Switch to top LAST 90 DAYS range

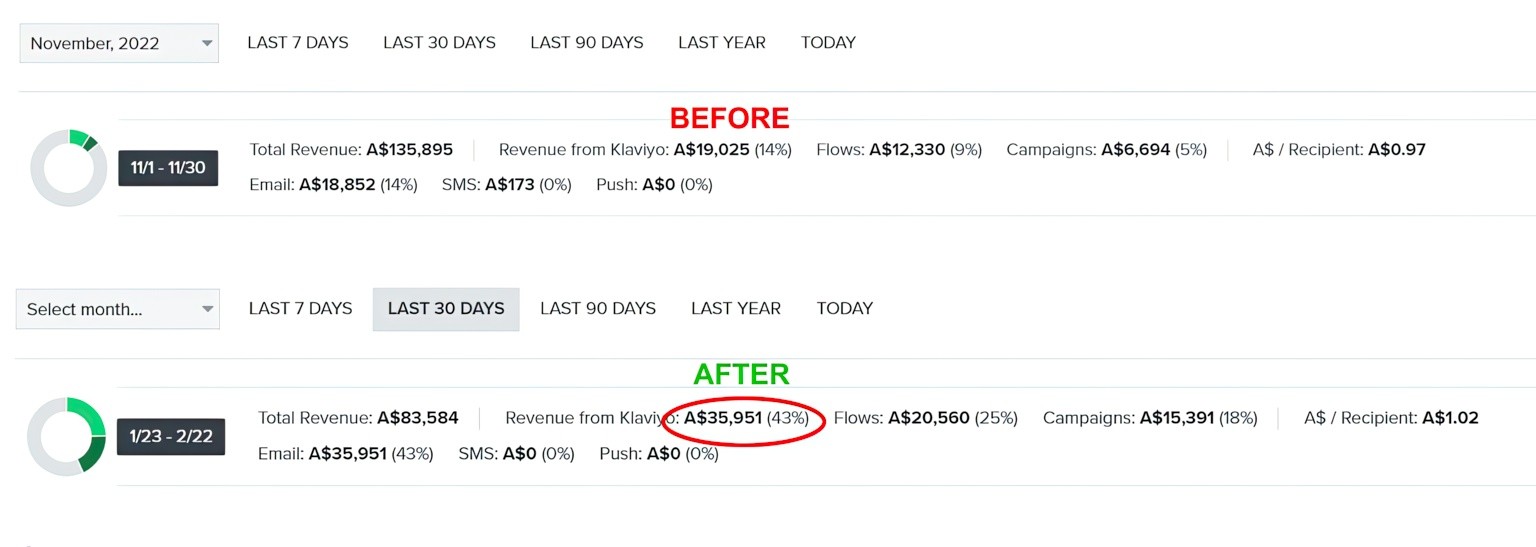(587, 43)
